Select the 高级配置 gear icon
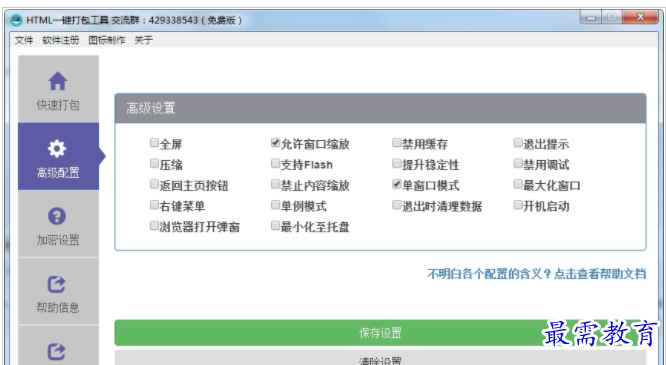666x365 pixels. click(57, 148)
